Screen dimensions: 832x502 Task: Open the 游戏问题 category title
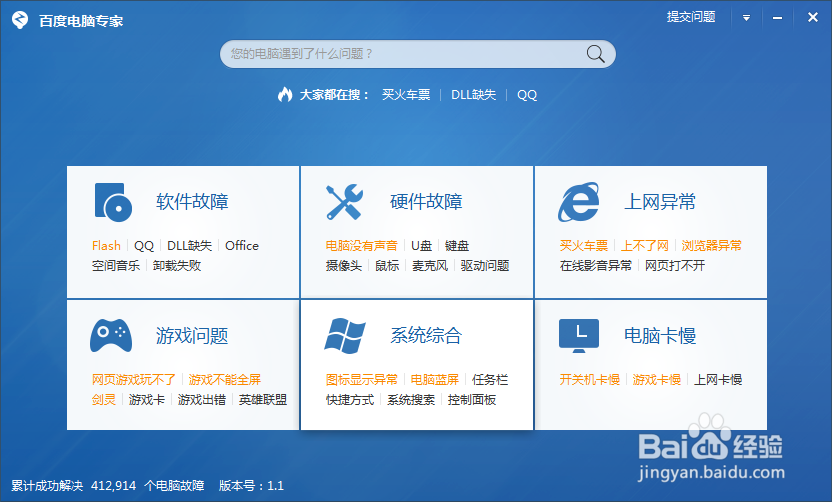[192, 335]
